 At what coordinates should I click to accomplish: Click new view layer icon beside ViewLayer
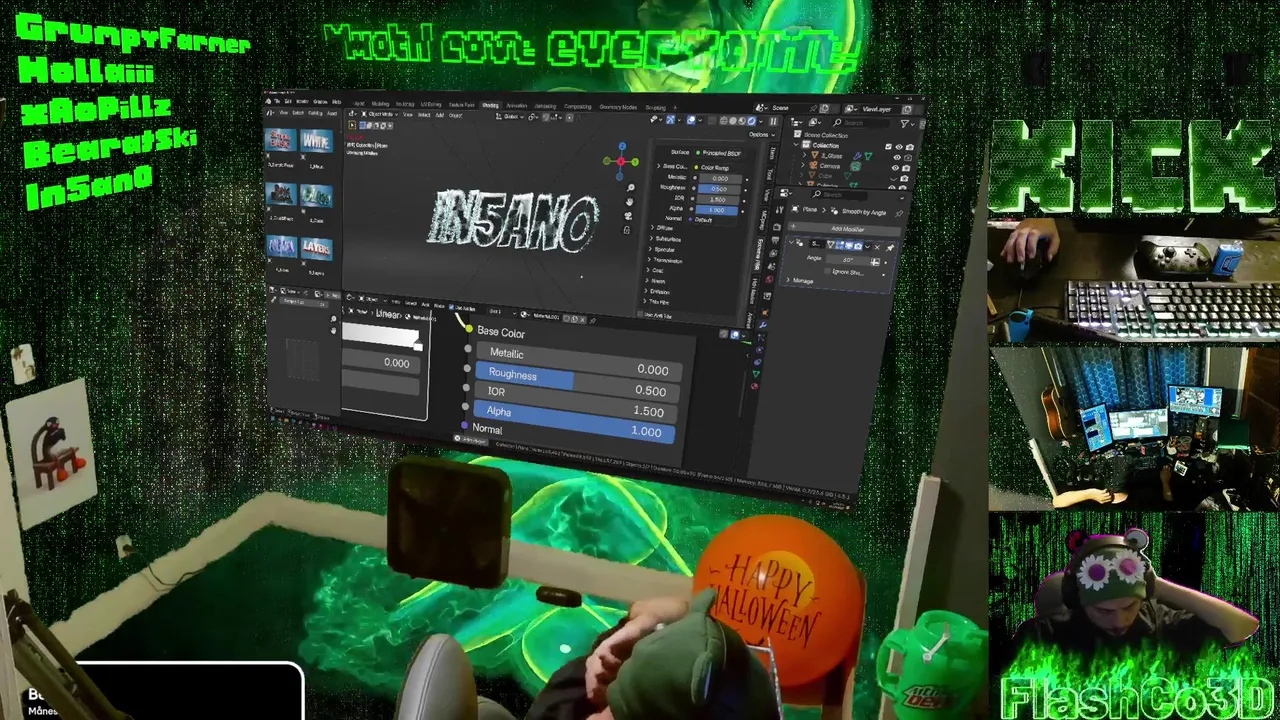coord(907,109)
